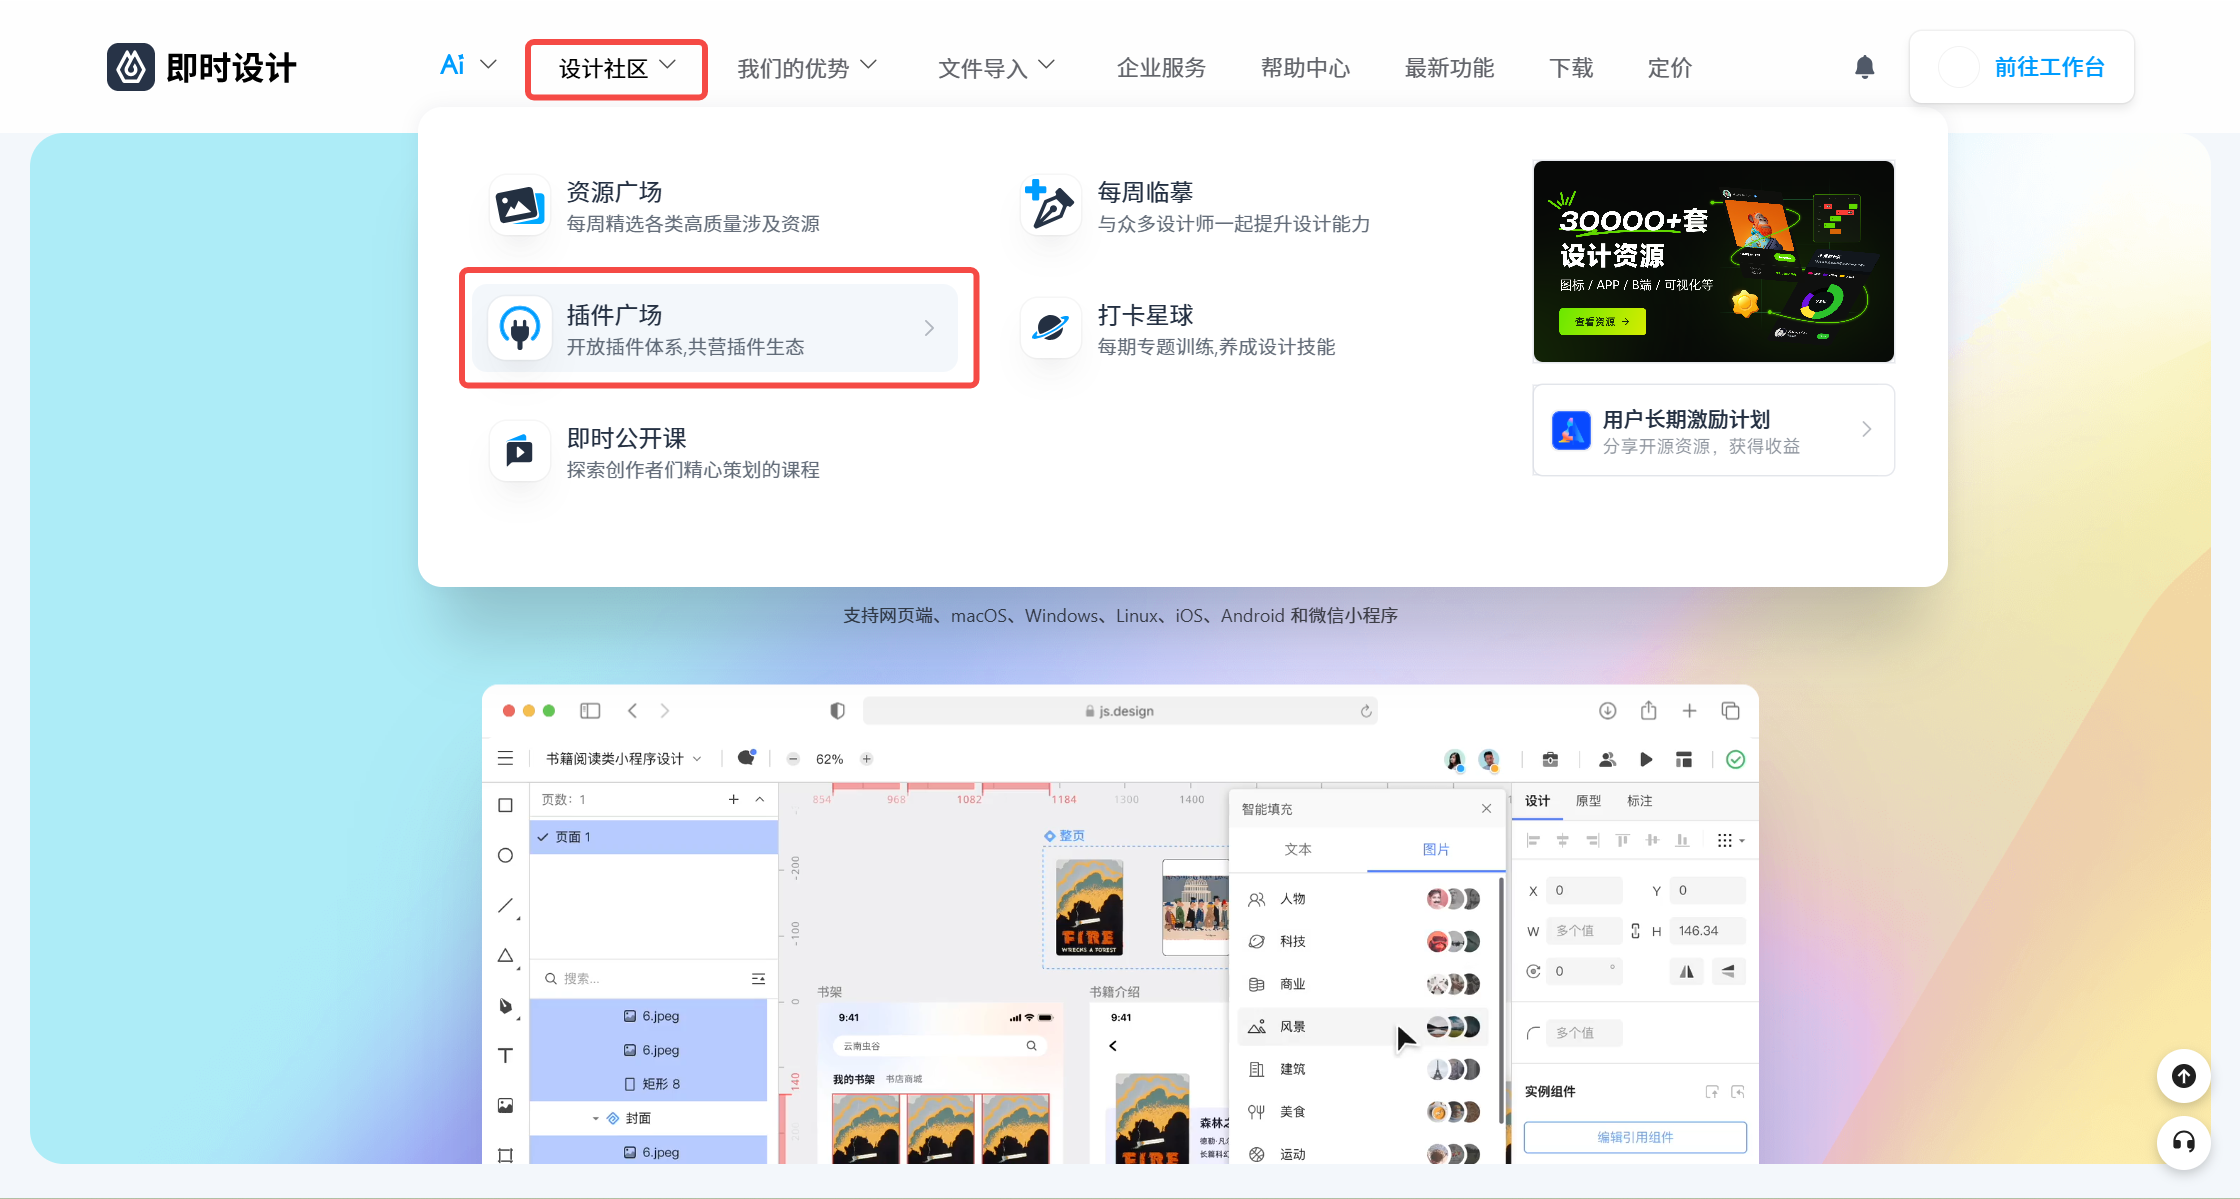Click the 插件广场 plug icon
The image size is (2240, 1199).
coord(520,328)
